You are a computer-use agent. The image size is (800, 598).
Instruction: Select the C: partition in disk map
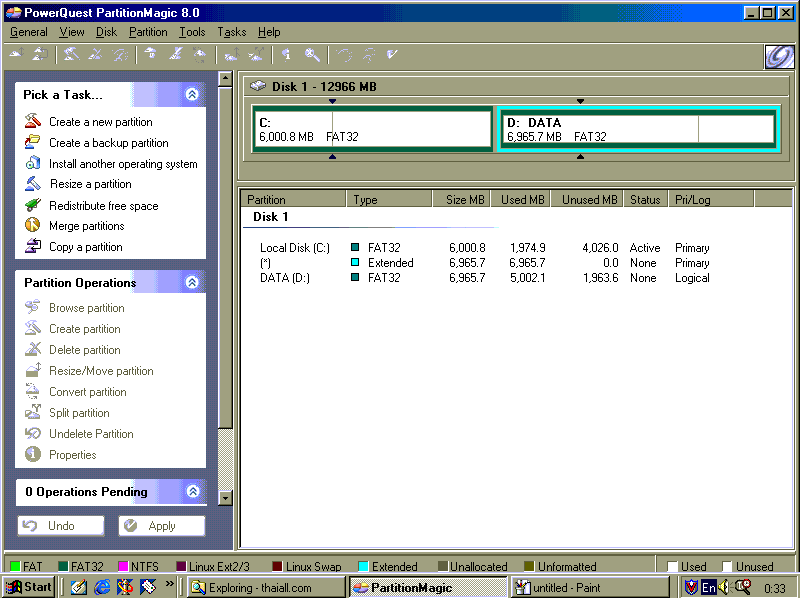(372, 129)
